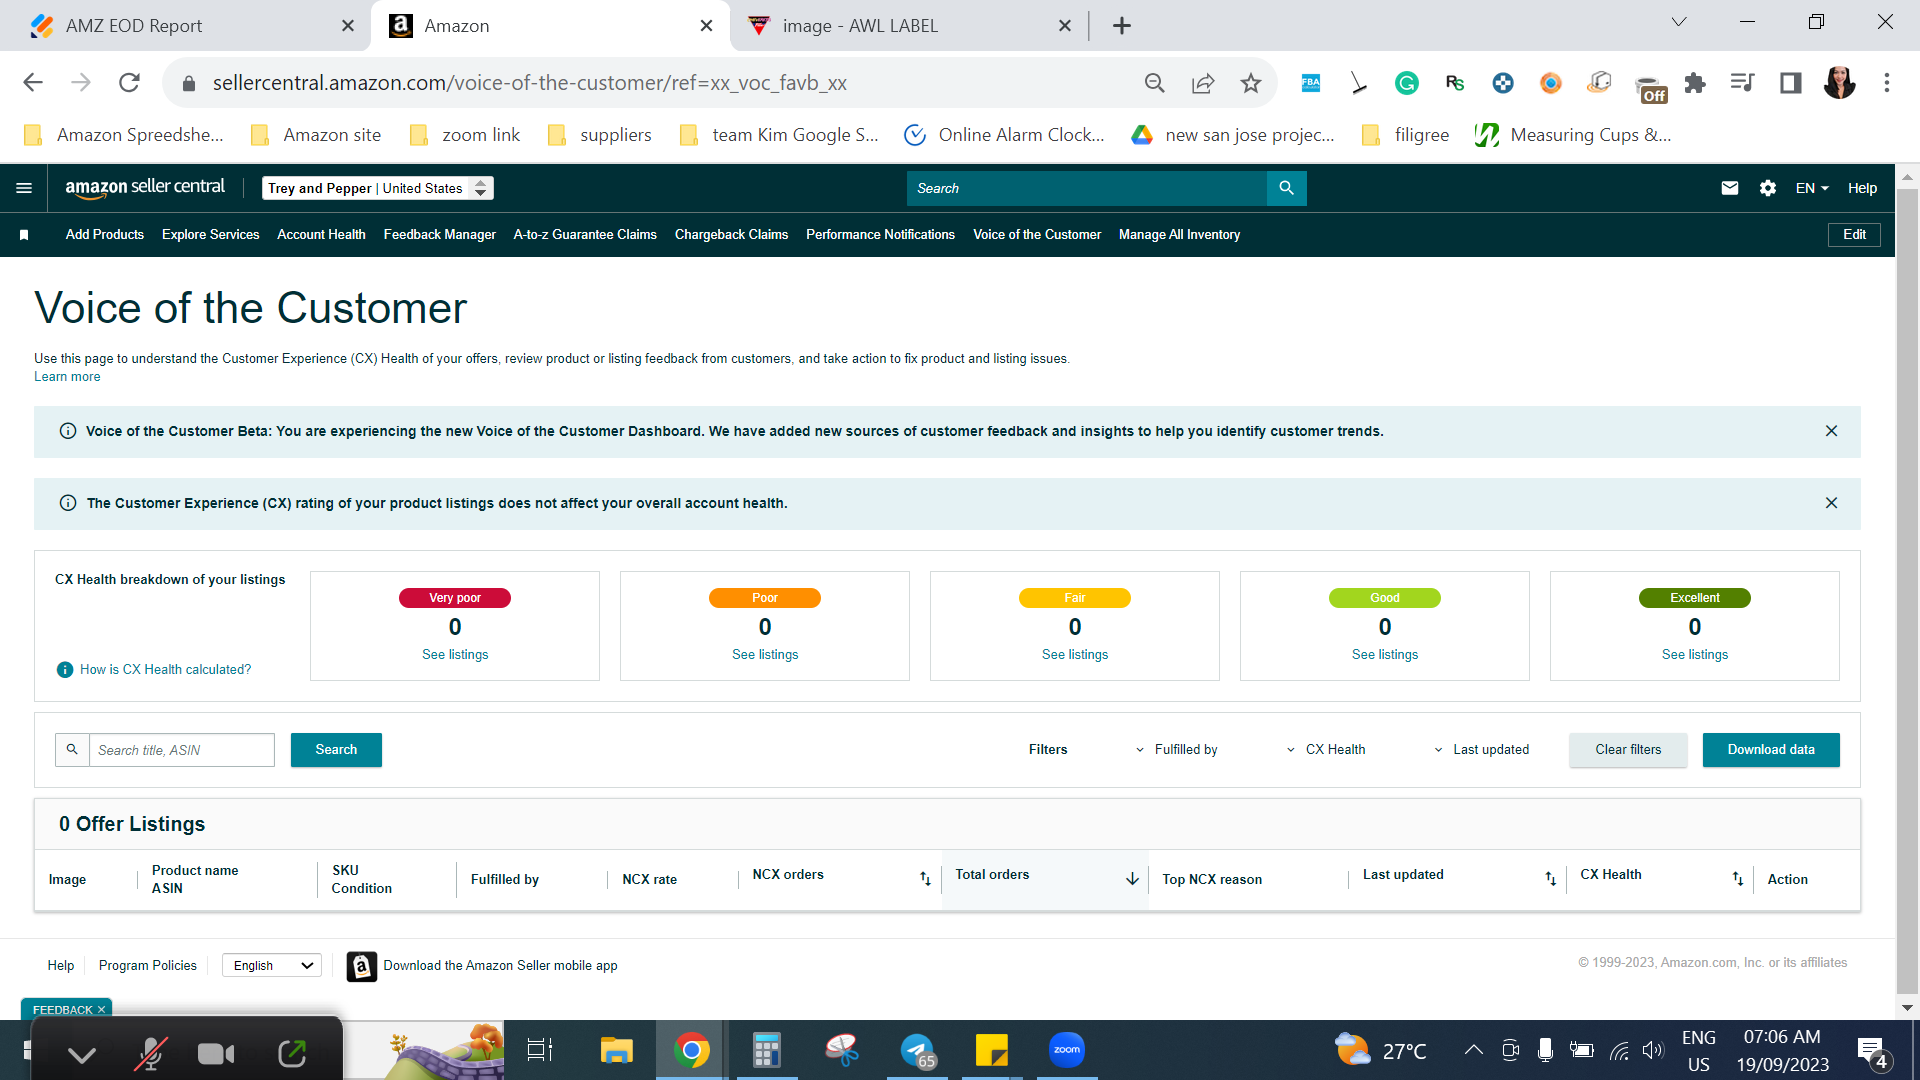Open the Chrome three-dot menu
1920x1080 pixels.
coord(1887,83)
